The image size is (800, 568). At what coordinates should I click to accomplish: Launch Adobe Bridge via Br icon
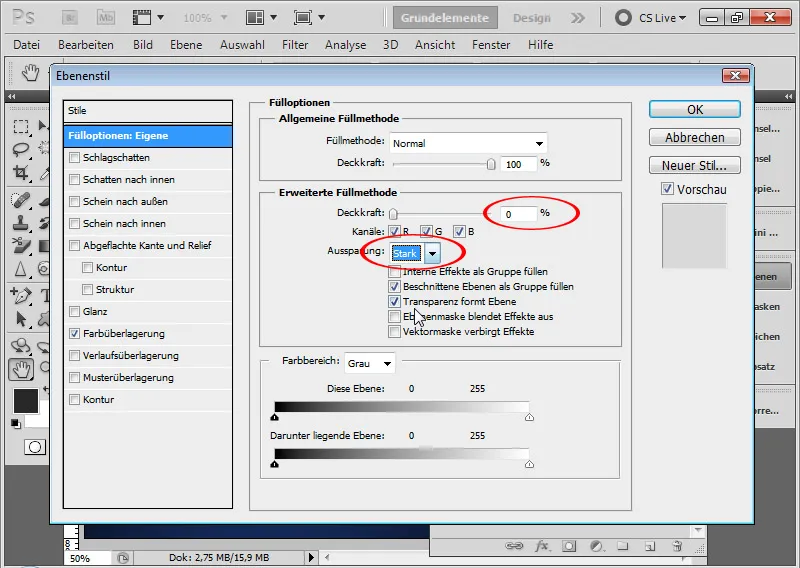coord(69,18)
